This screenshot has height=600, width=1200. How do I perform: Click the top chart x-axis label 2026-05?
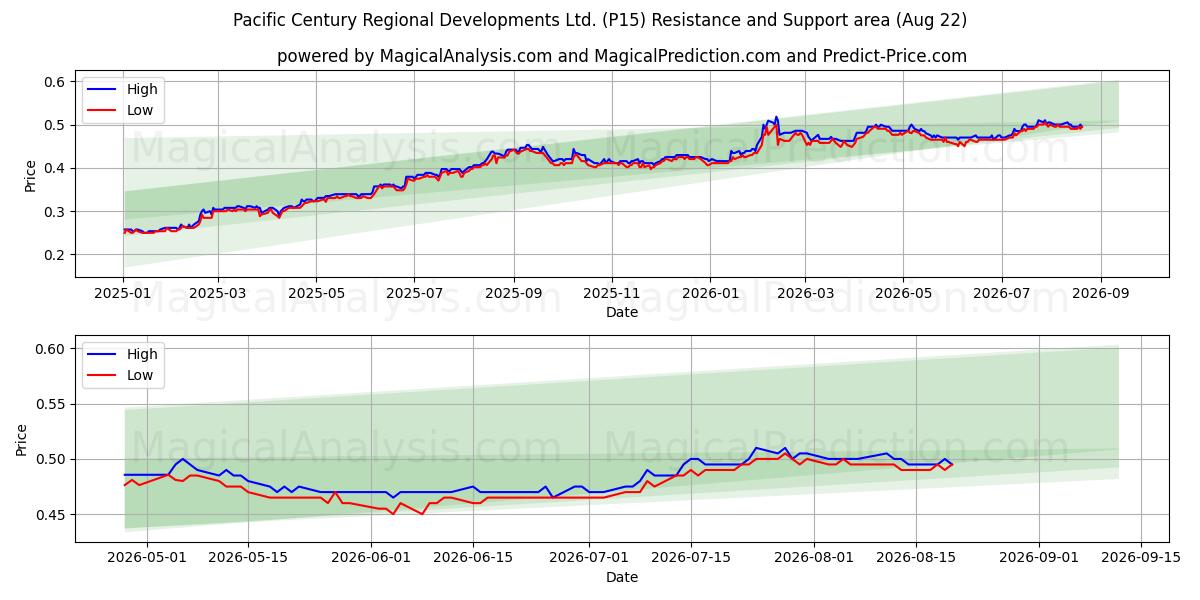(903, 295)
